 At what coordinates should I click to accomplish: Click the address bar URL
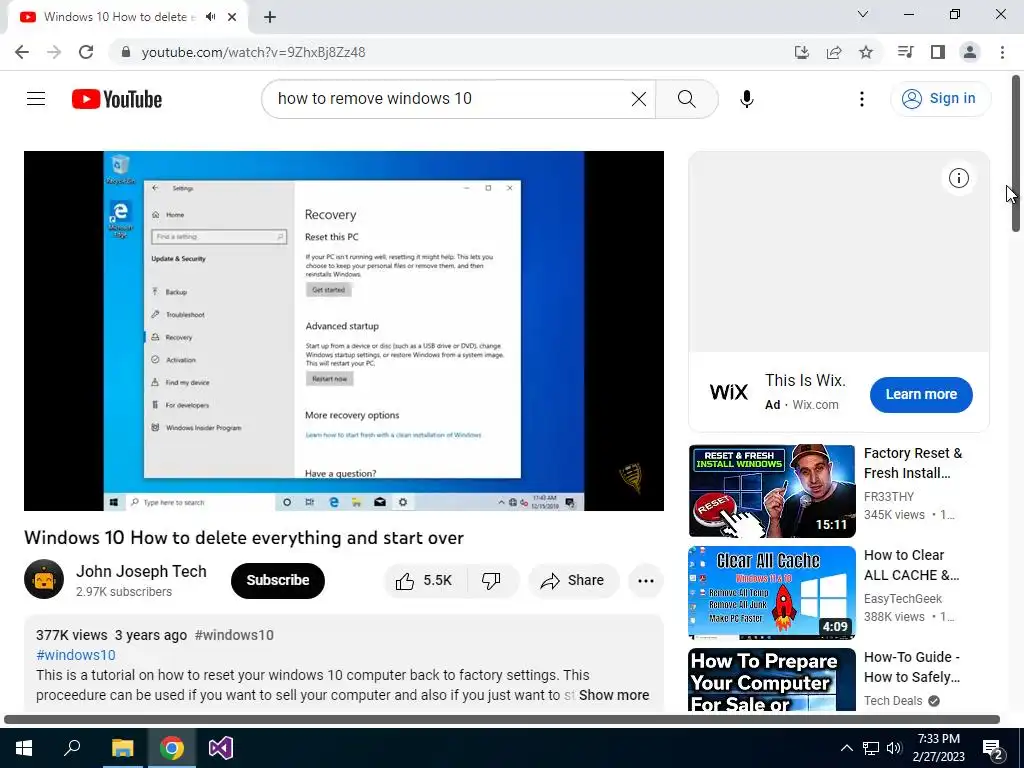pos(253,52)
